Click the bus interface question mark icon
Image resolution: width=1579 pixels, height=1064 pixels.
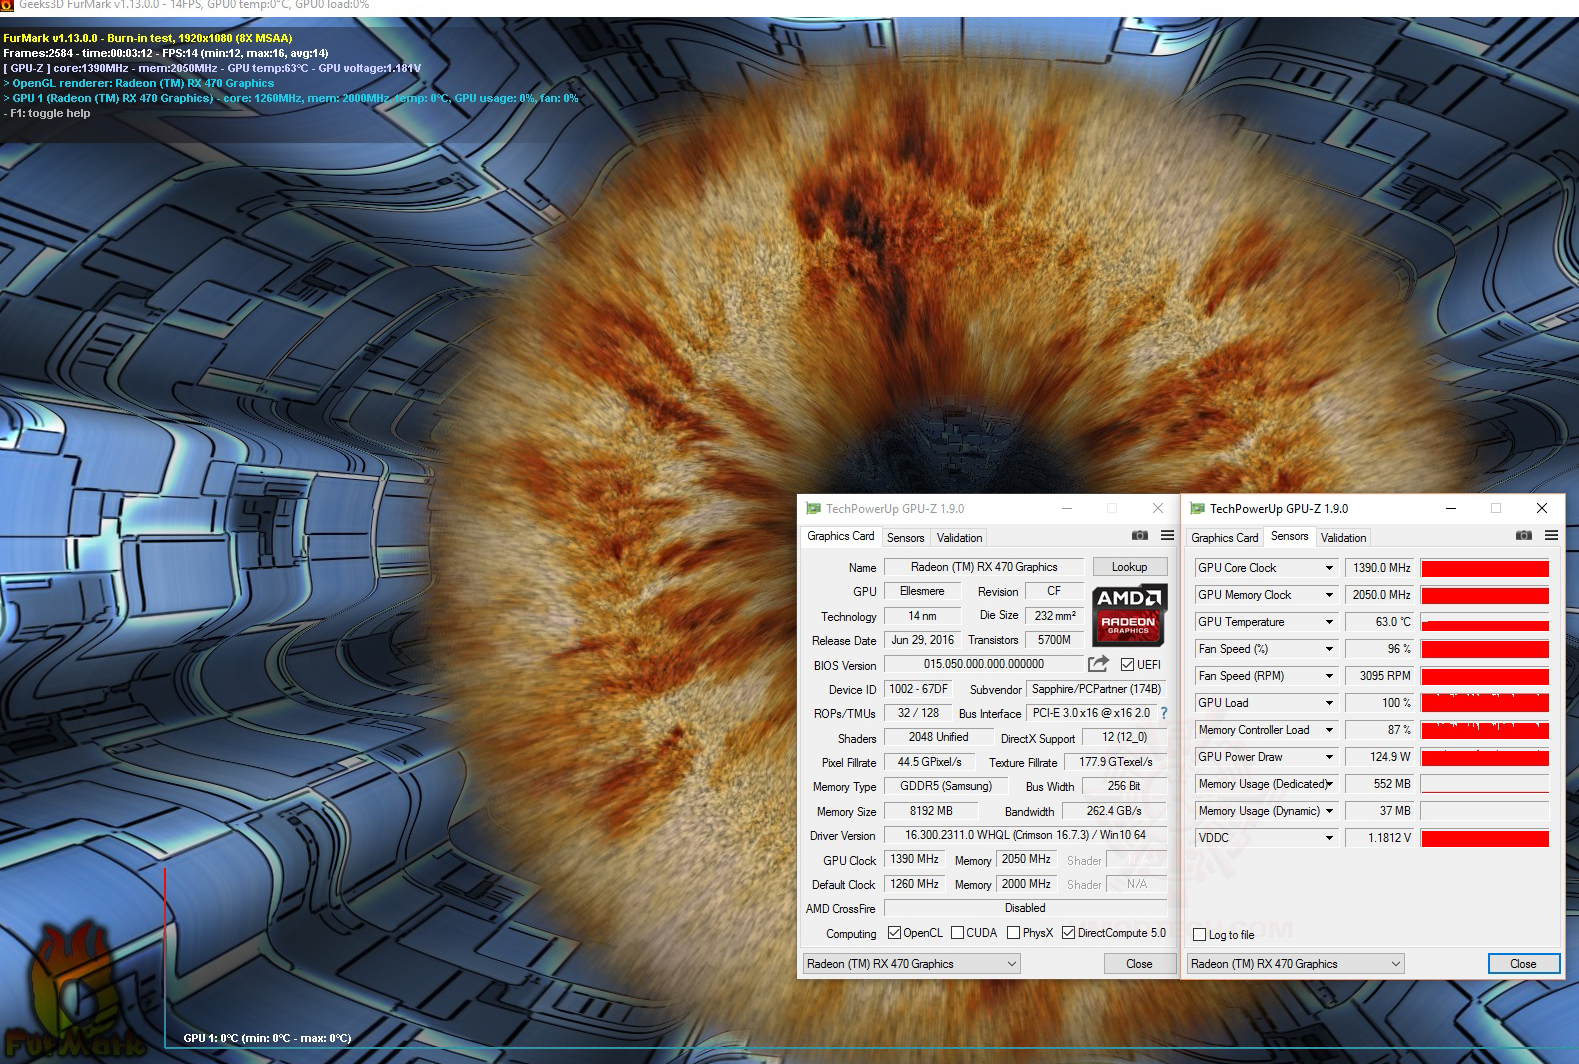1164,713
